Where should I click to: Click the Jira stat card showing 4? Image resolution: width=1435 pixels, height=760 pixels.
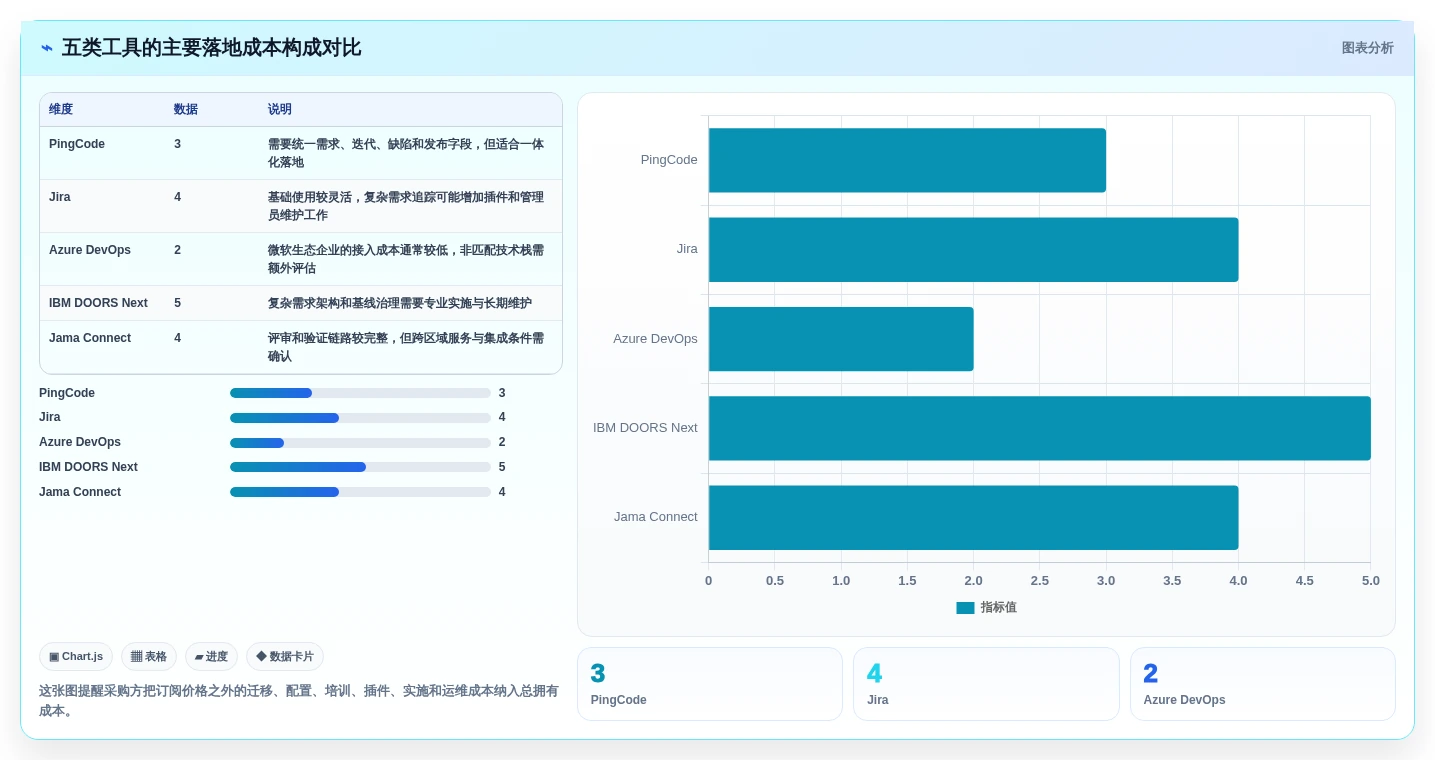986,684
